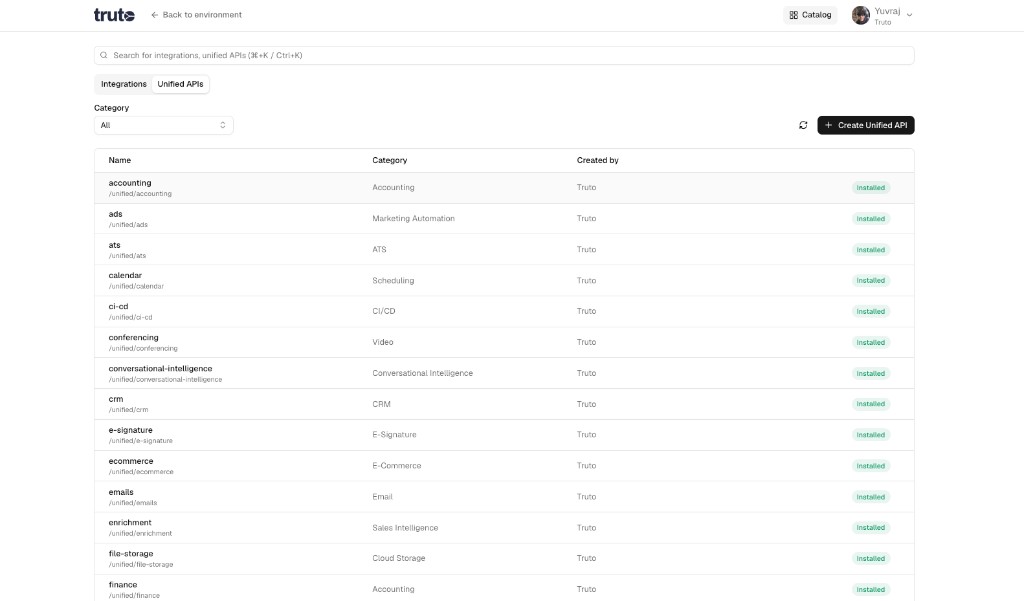This screenshot has height=601, width=1024.
Task: Click /unified/ats path text
Action: (x=127, y=256)
